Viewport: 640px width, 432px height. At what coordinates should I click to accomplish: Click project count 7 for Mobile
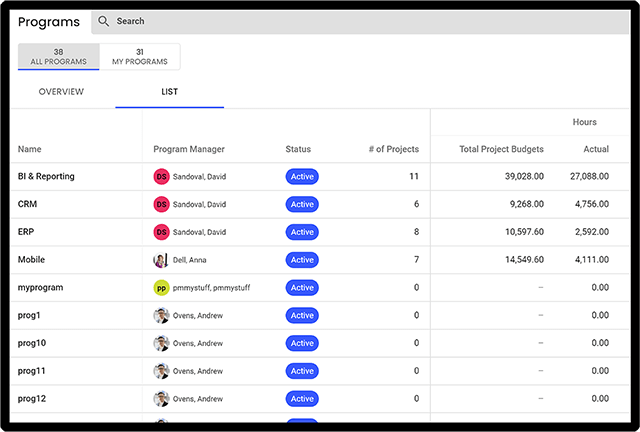coord(416,260)
